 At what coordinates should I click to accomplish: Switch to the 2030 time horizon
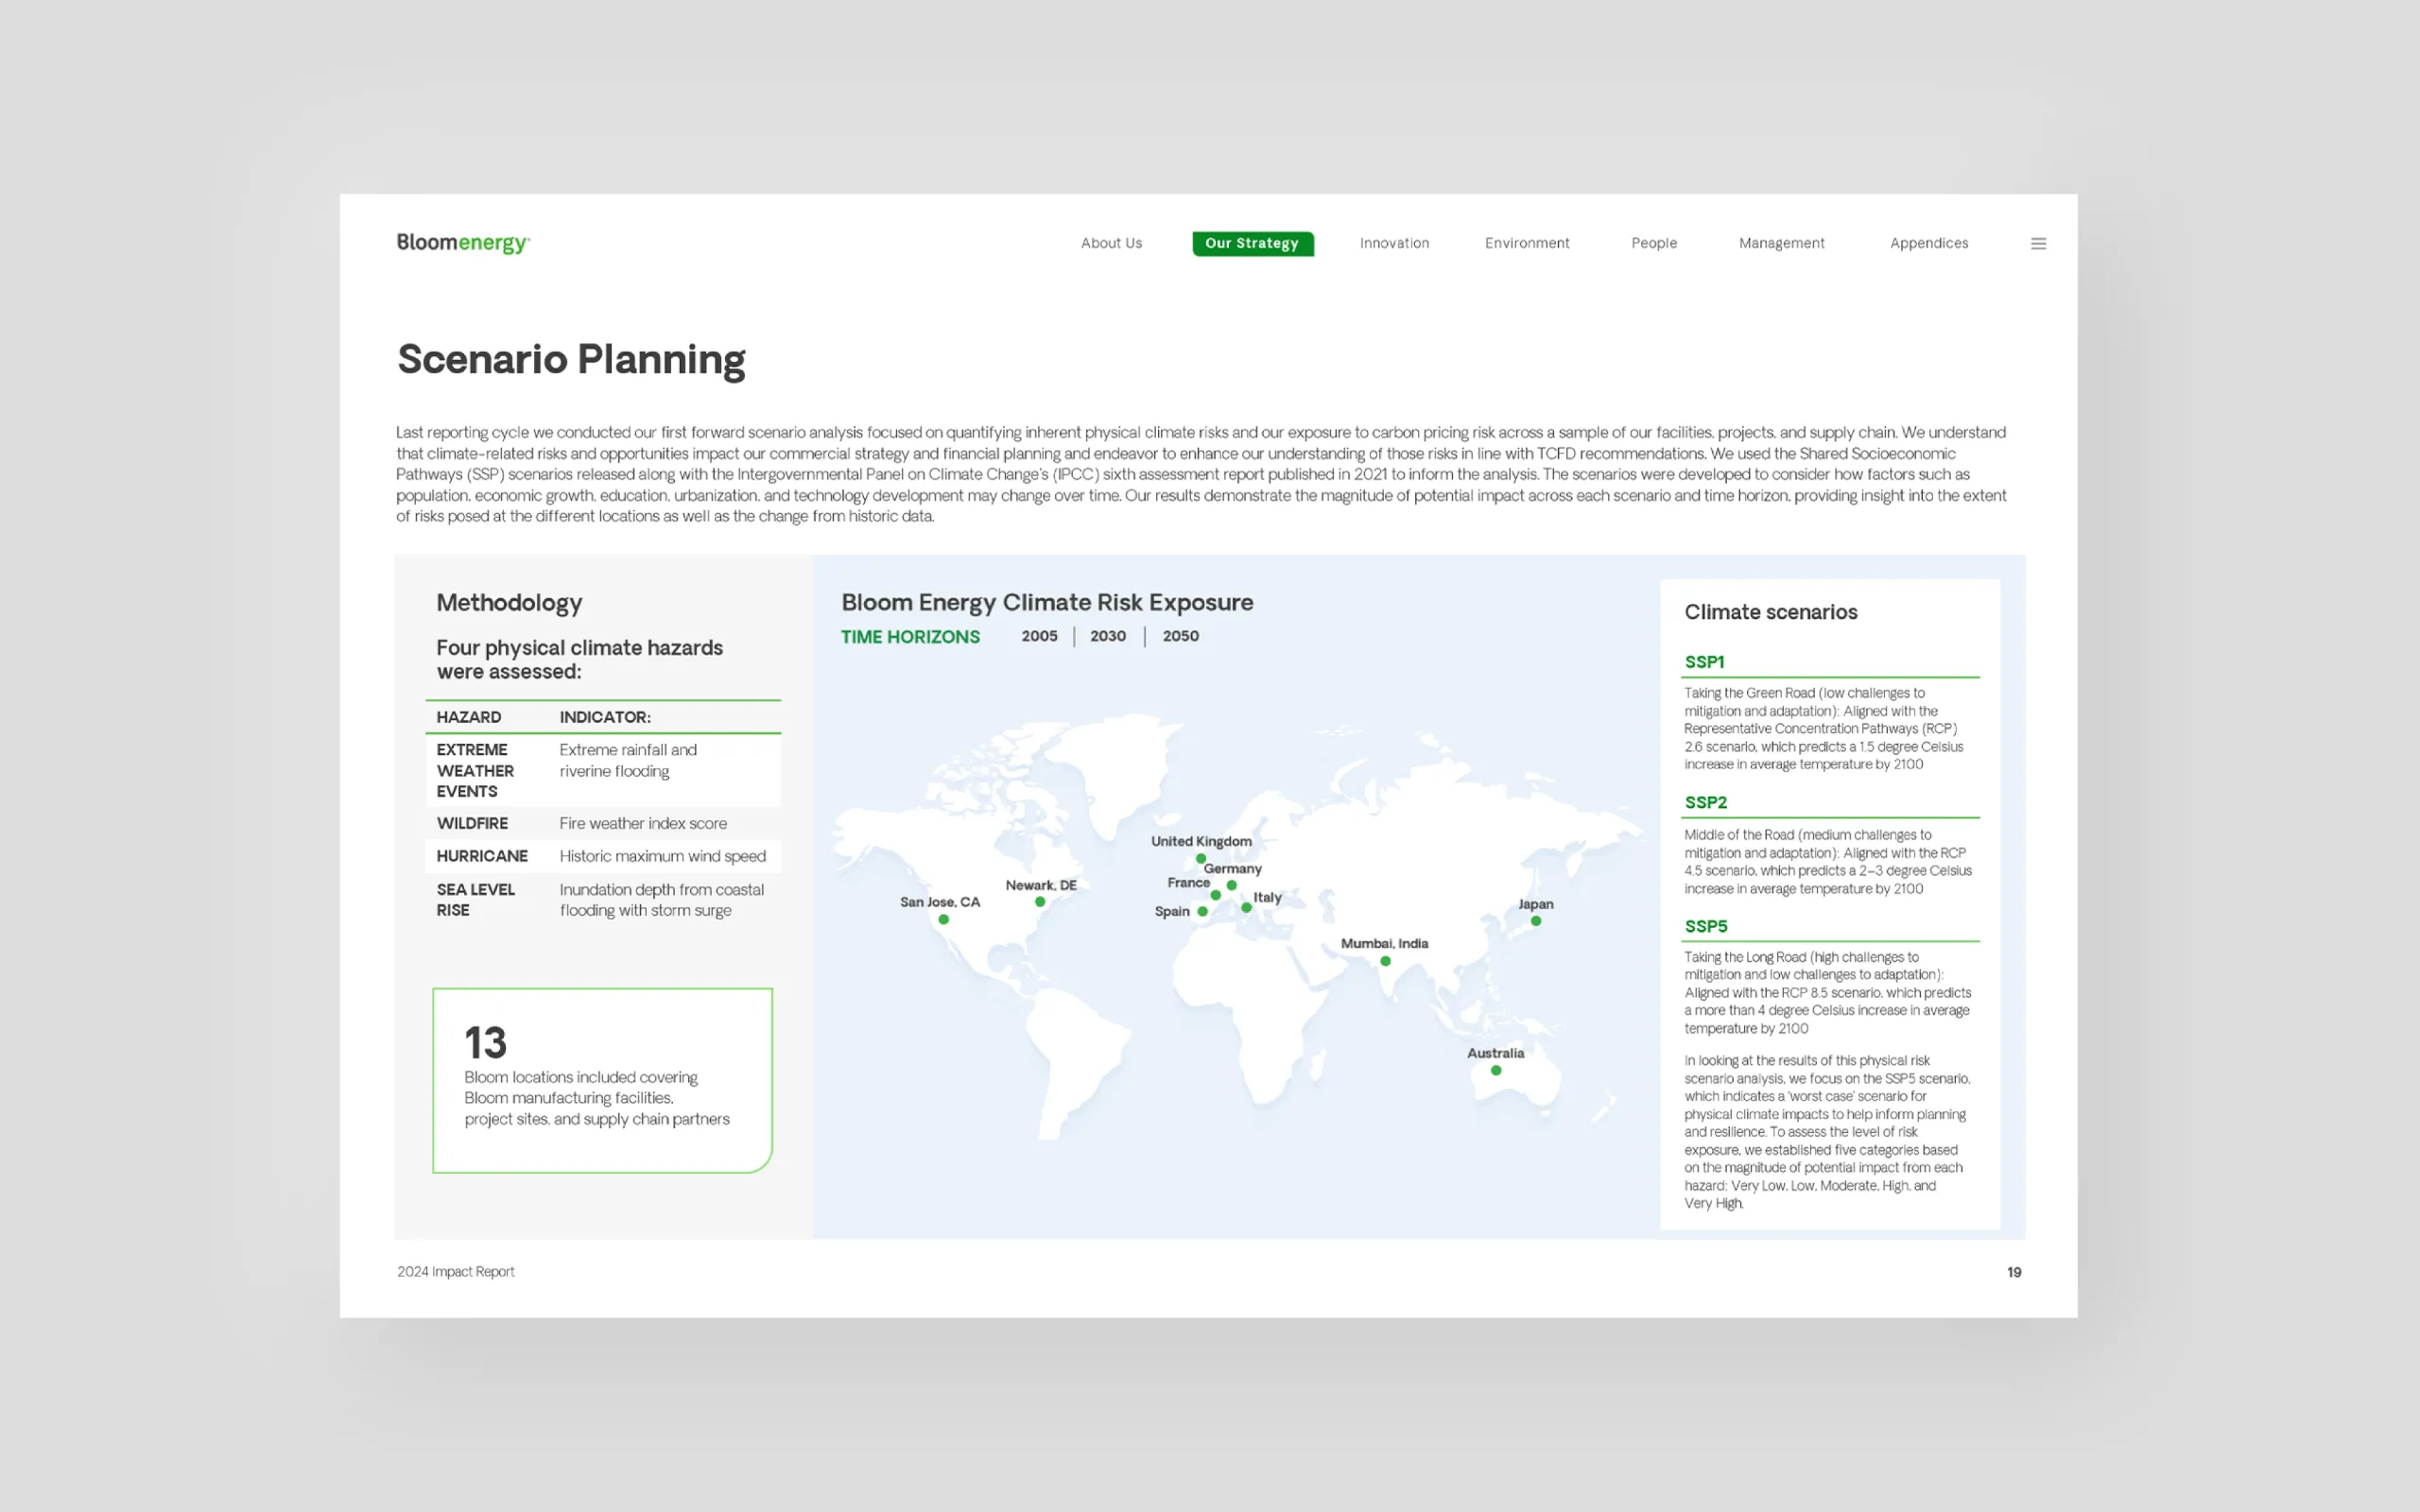[1107, 636]
